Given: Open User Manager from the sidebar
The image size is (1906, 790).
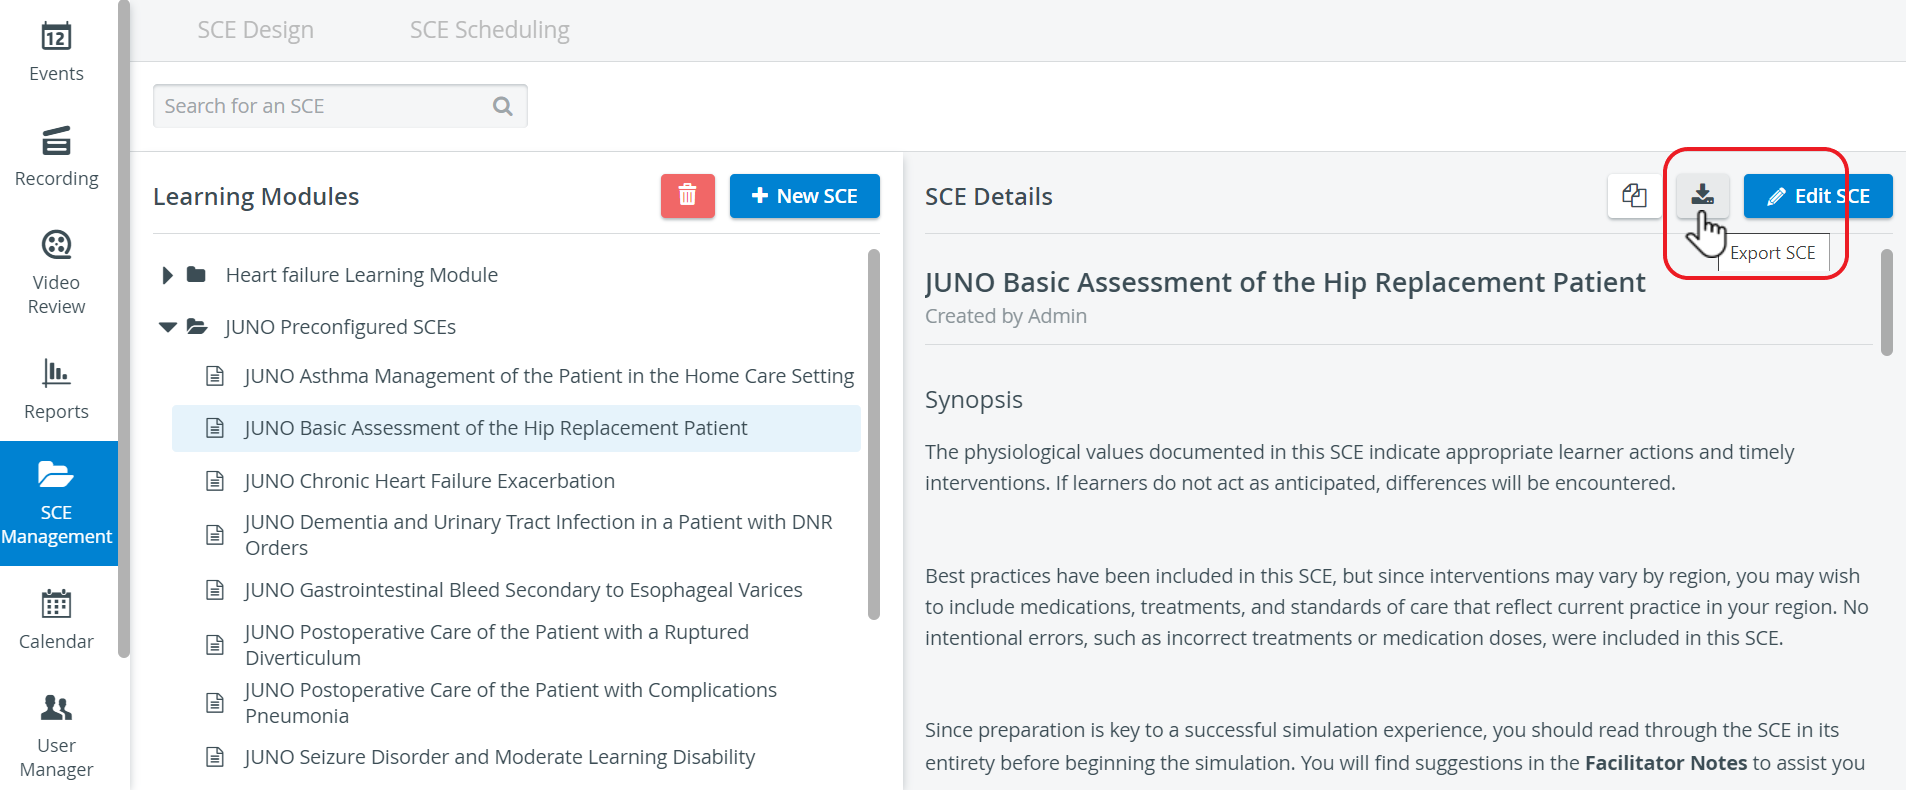Looking at the screenshot, I should coord(56,708).
